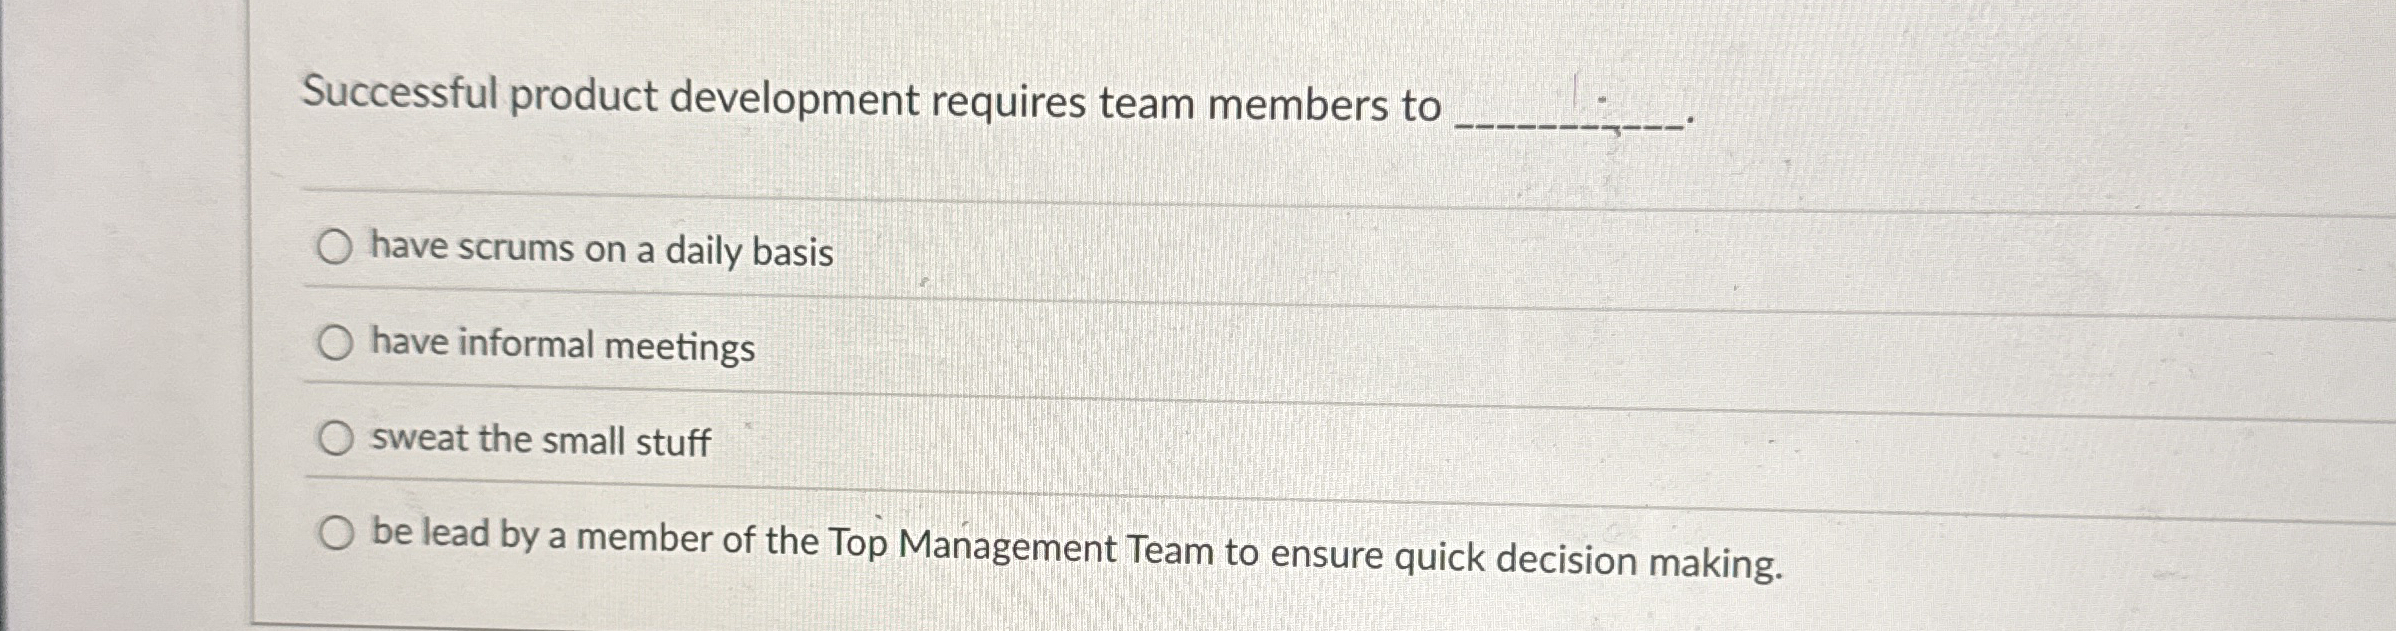Image resolution: width=2396 pixels, height=631 pixels.
Task: Click the question text about product development
Action: pos(870,100)
